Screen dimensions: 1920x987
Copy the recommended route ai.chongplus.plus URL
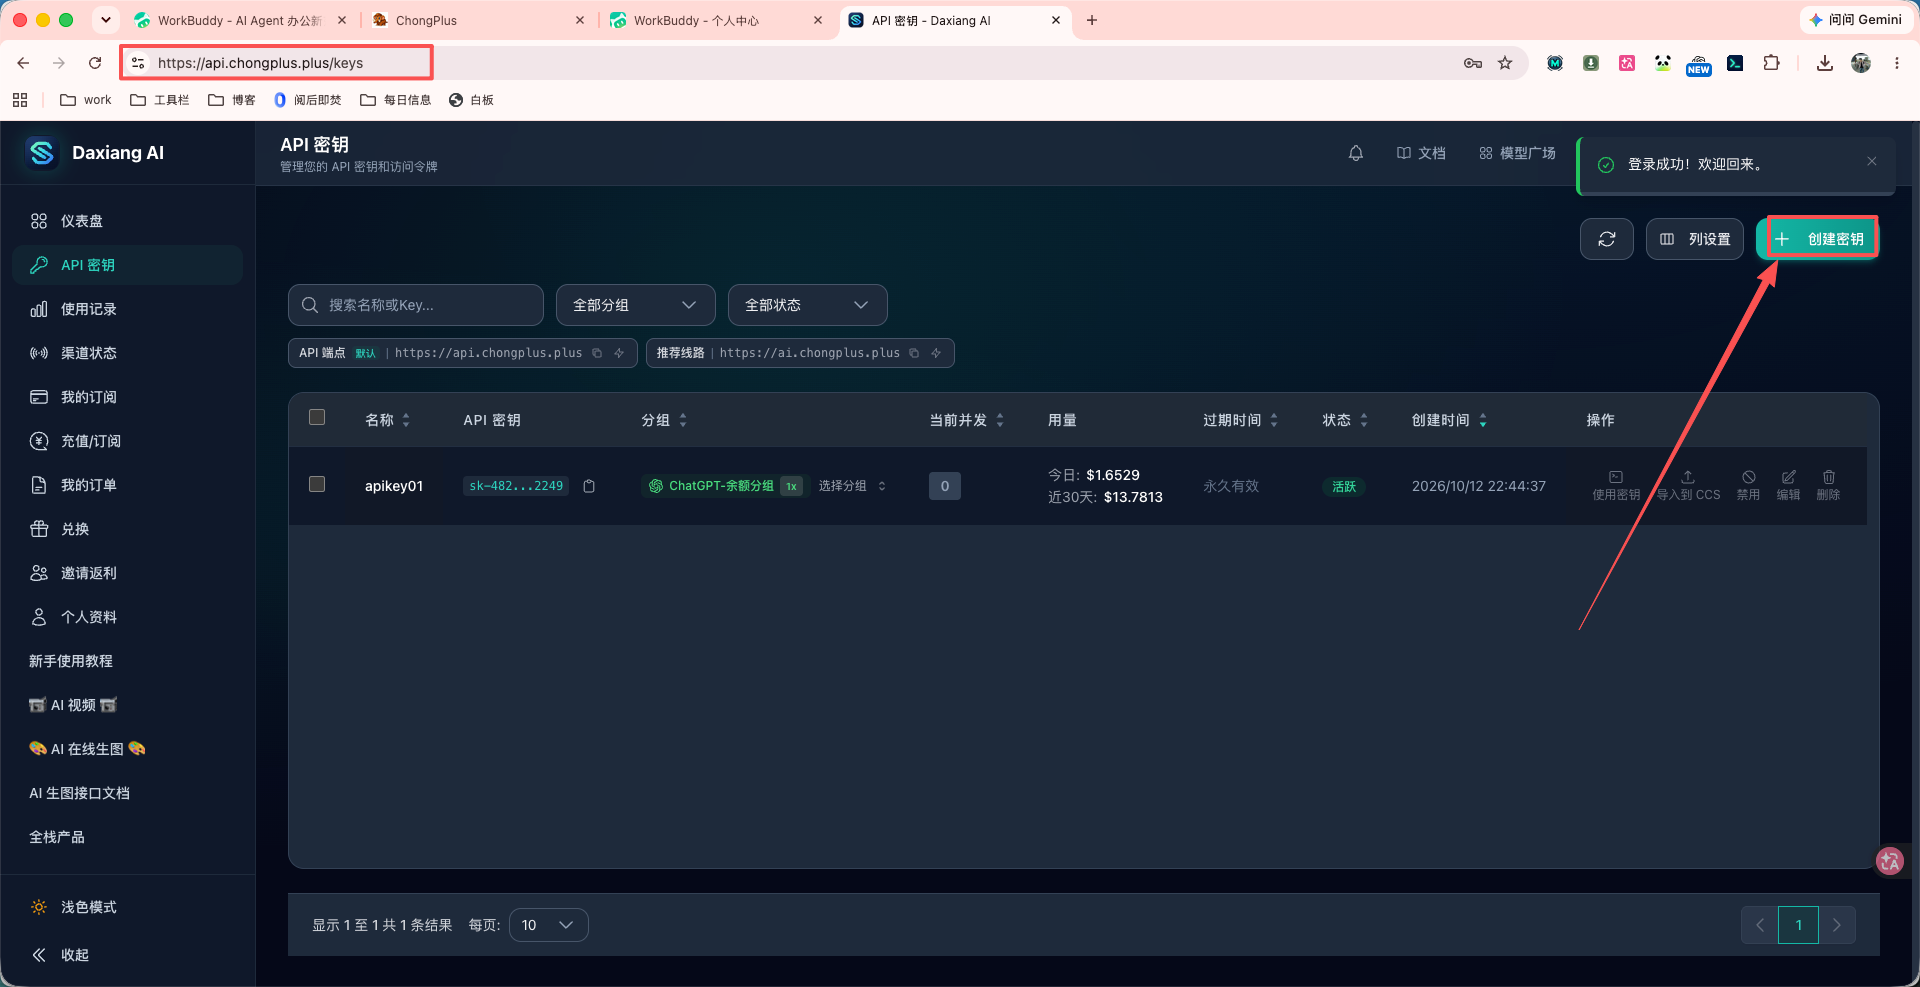click(x=914, y=353)
